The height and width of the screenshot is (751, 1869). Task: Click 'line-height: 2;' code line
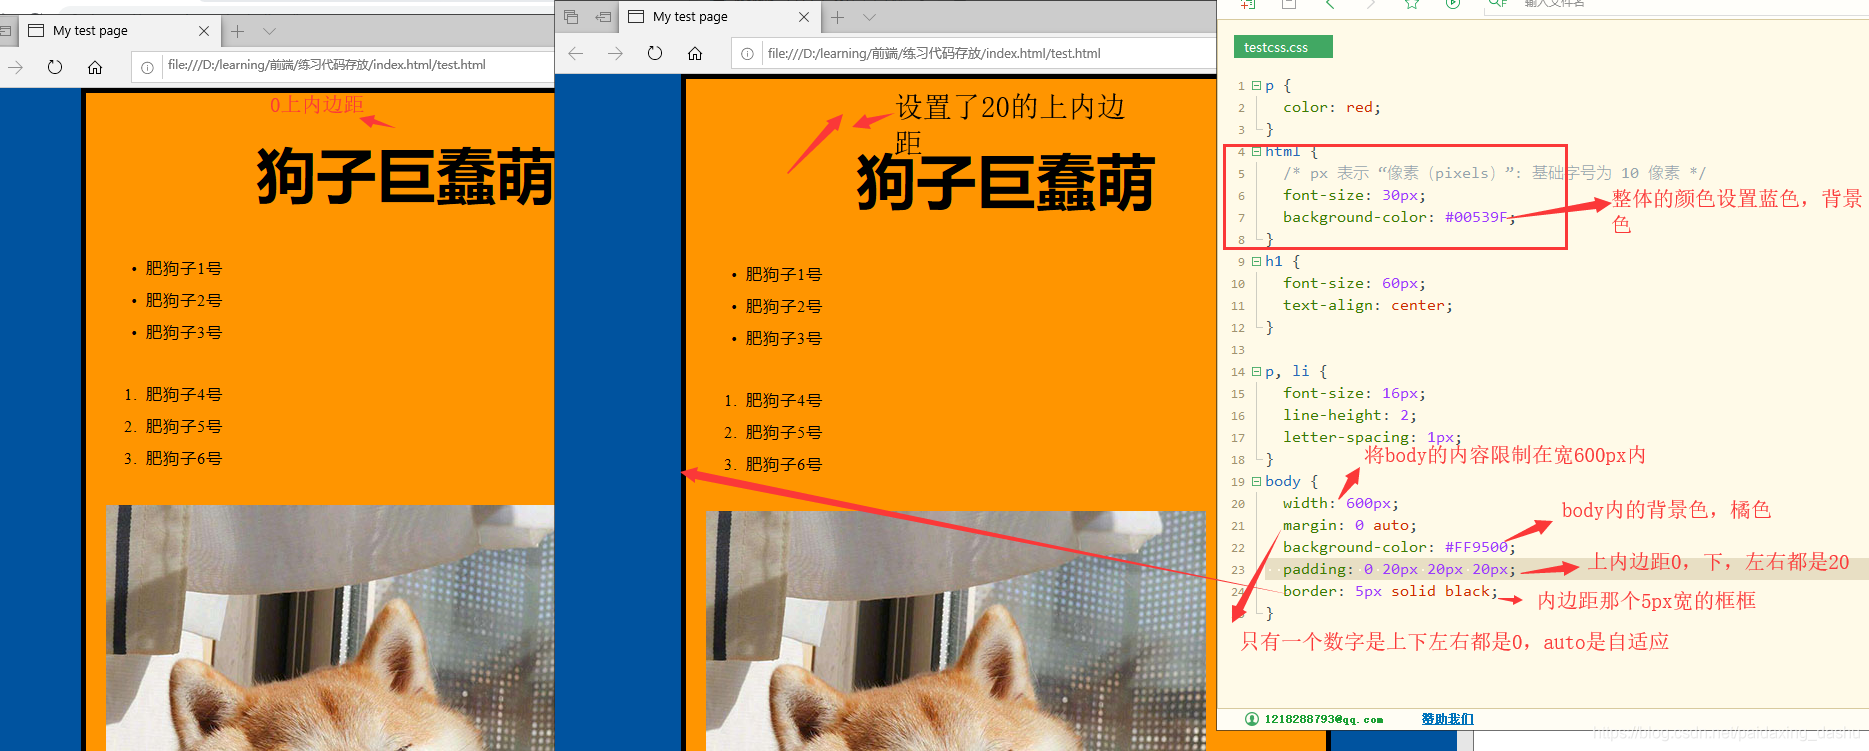pyautogui.click(x=1350, y=416)
